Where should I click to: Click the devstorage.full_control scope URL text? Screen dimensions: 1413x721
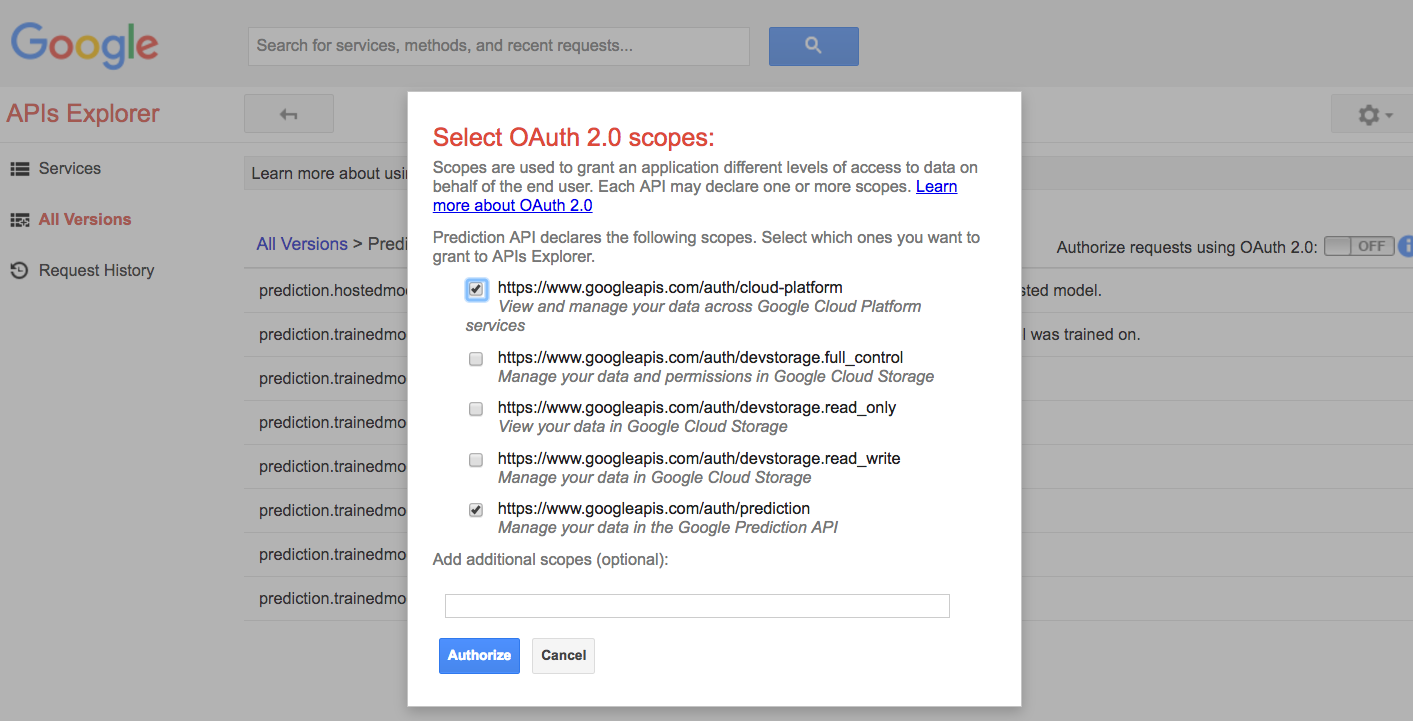coord(700,358)
